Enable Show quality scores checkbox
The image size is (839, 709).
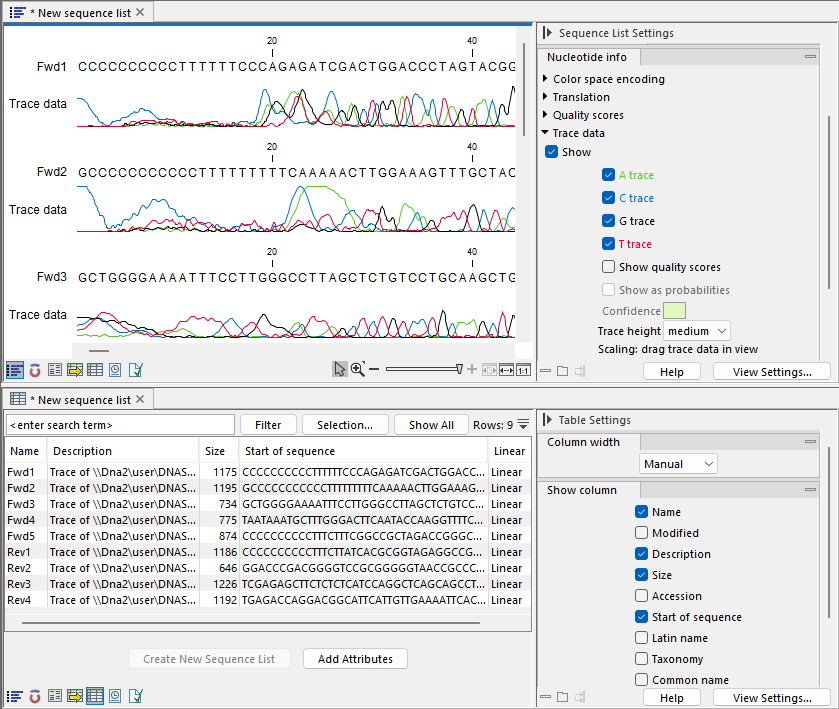point(608,267)
